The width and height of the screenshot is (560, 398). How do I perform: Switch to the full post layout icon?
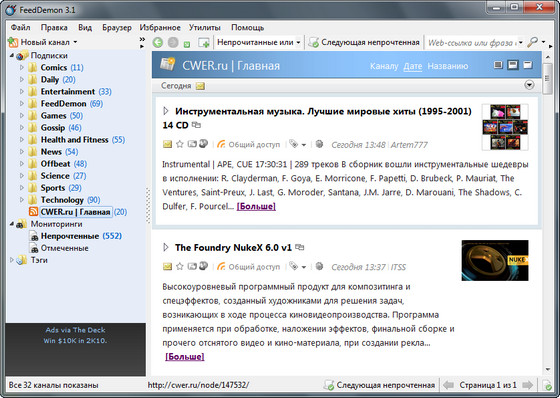point(528,65)
